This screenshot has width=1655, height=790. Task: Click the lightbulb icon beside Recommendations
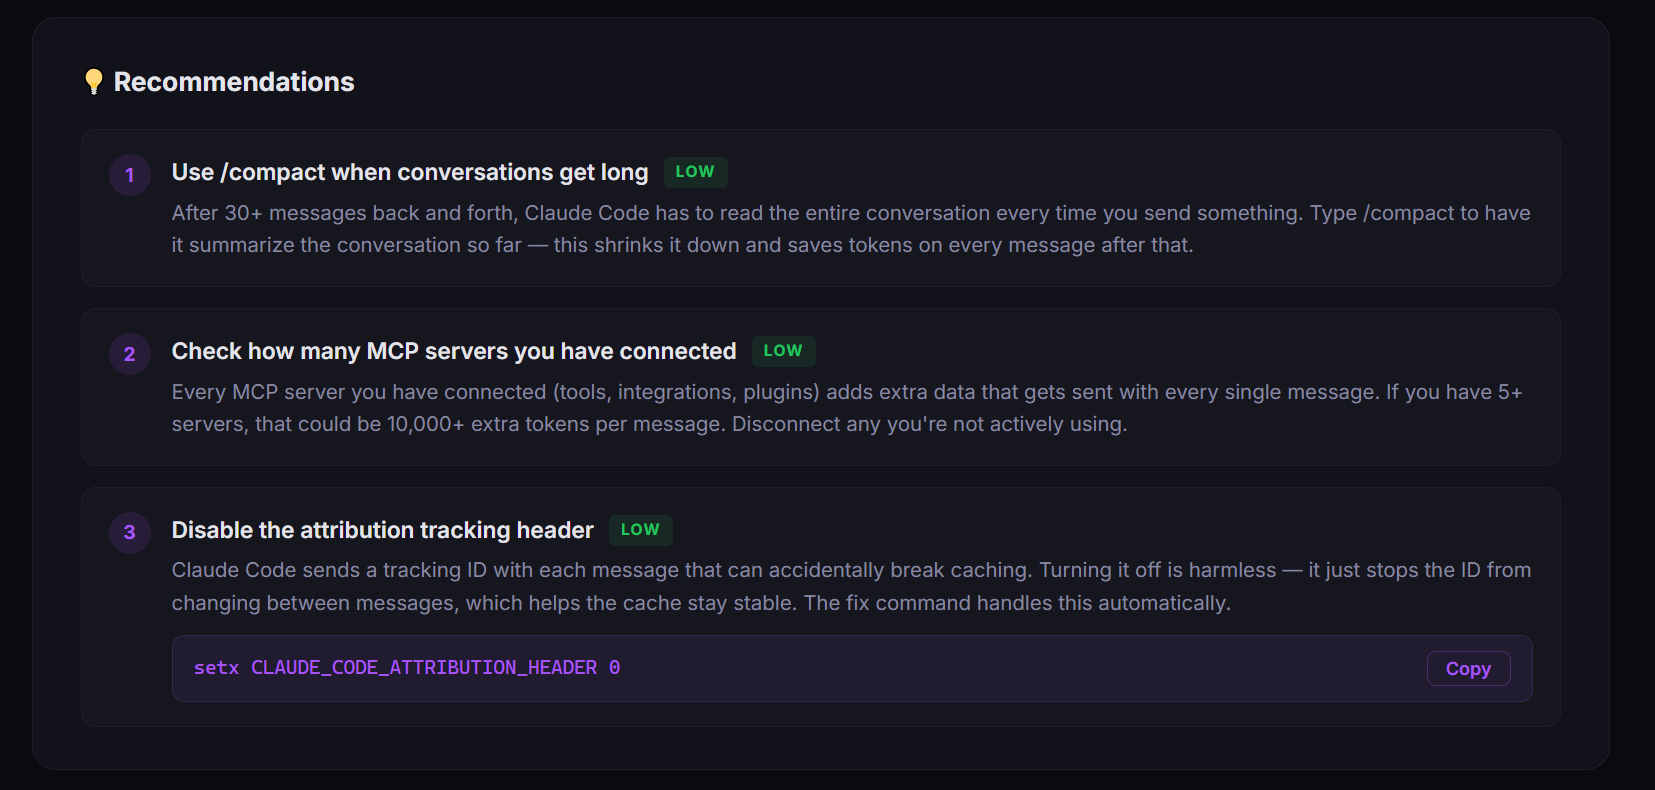(x=94, y=82)
